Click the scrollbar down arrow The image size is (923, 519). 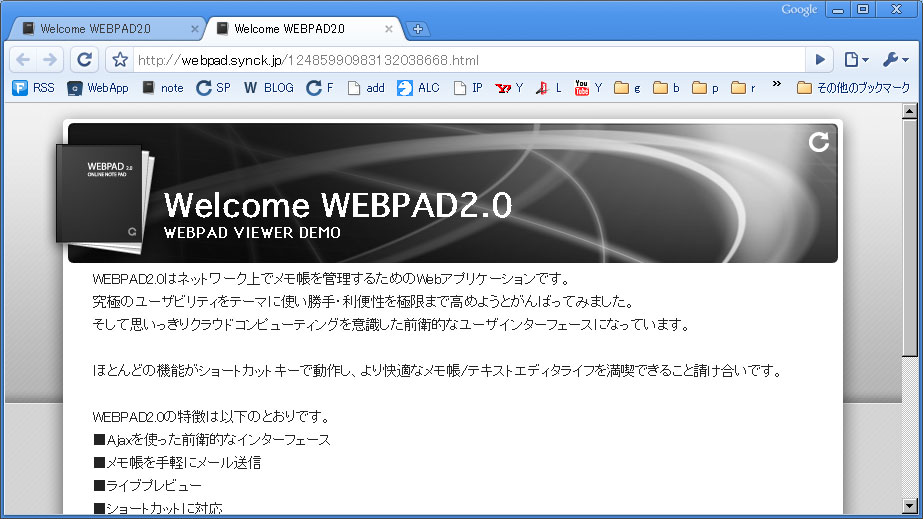click(x=909, y=506)
